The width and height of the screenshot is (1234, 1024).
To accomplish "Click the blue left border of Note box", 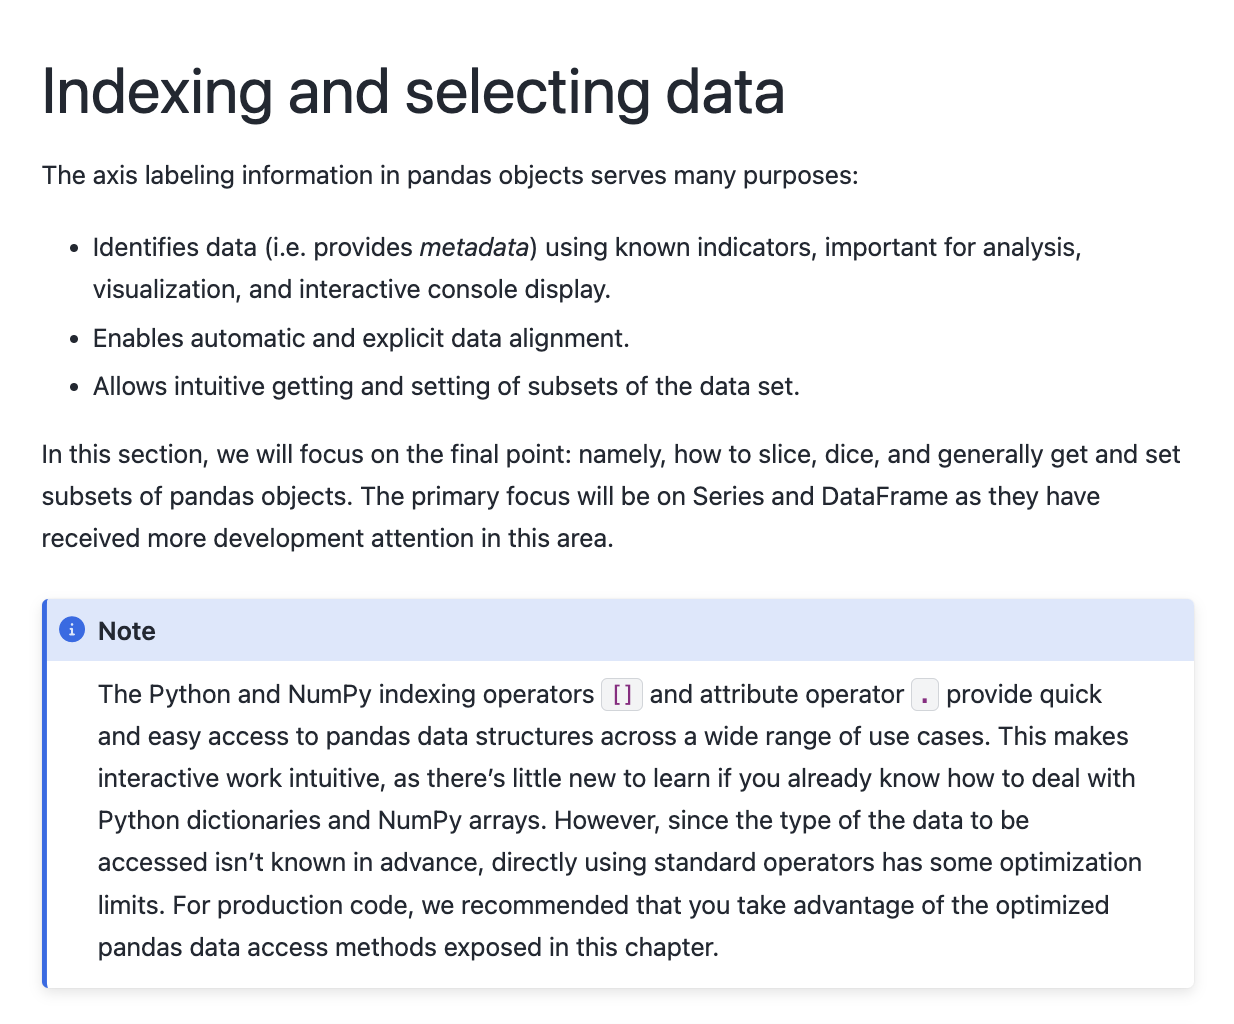I will pos(45,800).
